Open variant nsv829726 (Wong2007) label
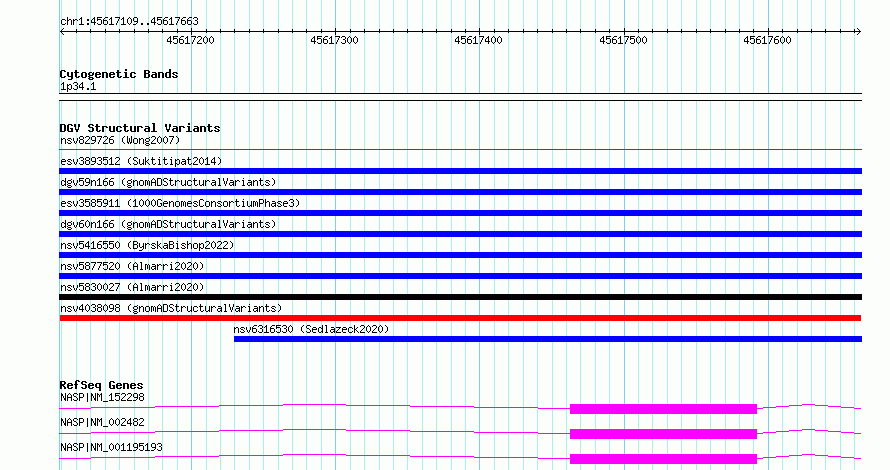890x470 pixels. [x=120, y=140]
